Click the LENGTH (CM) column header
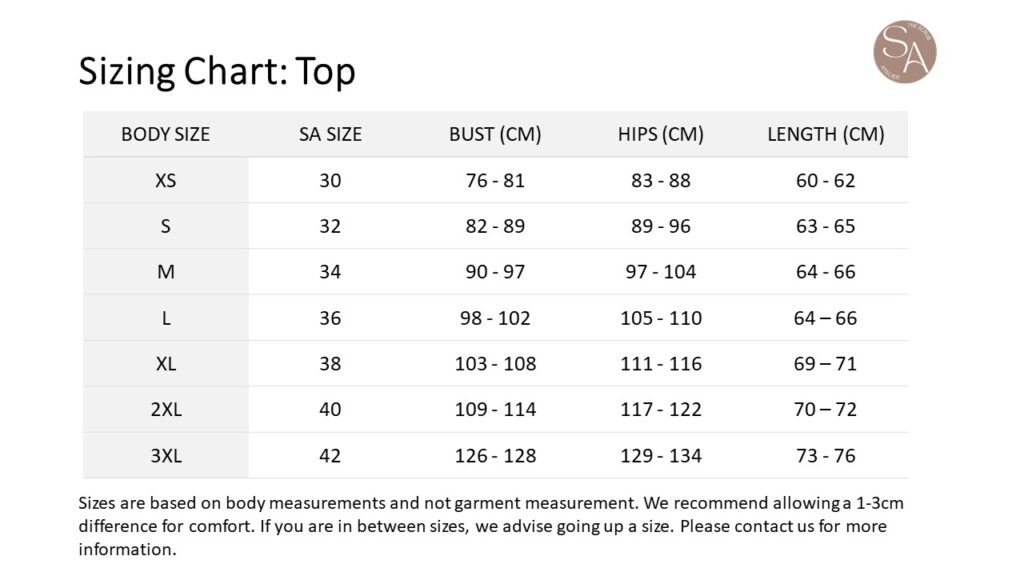This screenshot has height=576, width=1024. 825,134
